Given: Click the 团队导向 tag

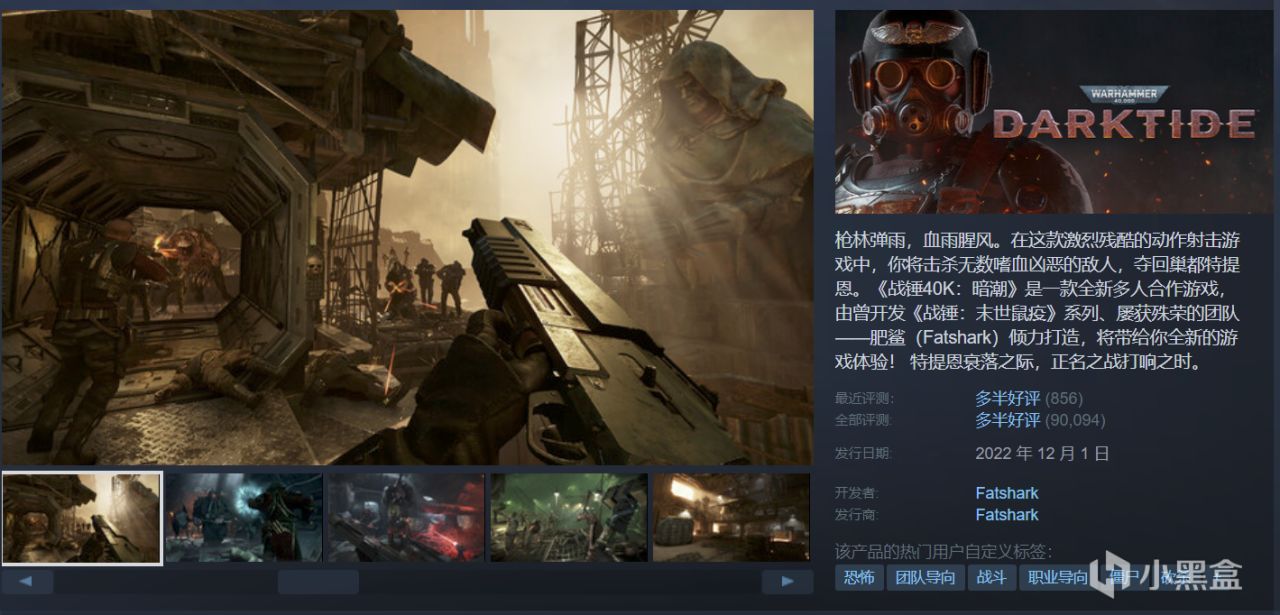Looking at the screenshot, I should pos(926,577).
